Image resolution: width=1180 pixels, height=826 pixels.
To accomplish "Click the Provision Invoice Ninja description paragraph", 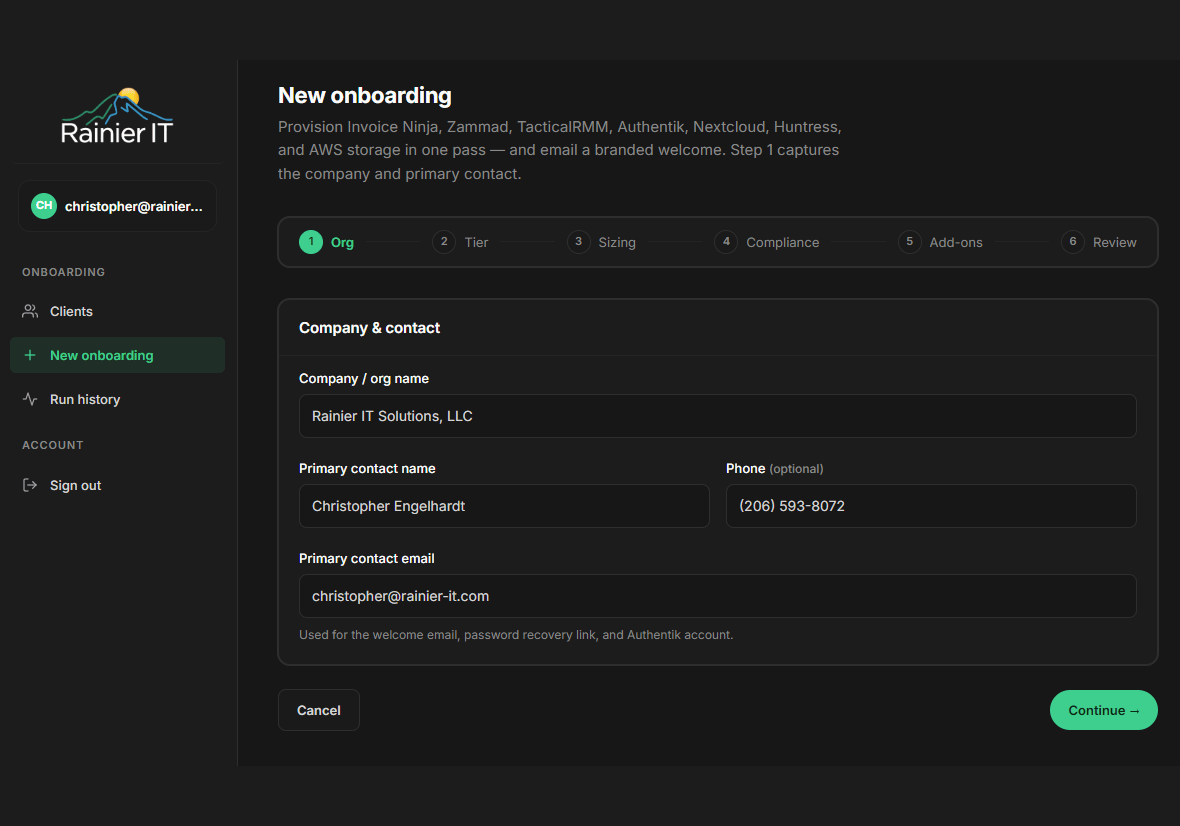I will pos(559,150).
